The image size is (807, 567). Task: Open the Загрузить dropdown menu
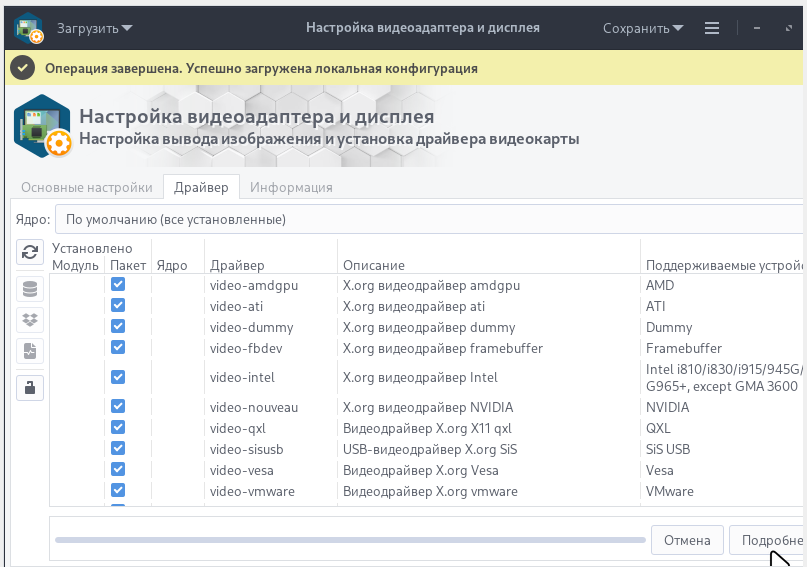point(94,28)
